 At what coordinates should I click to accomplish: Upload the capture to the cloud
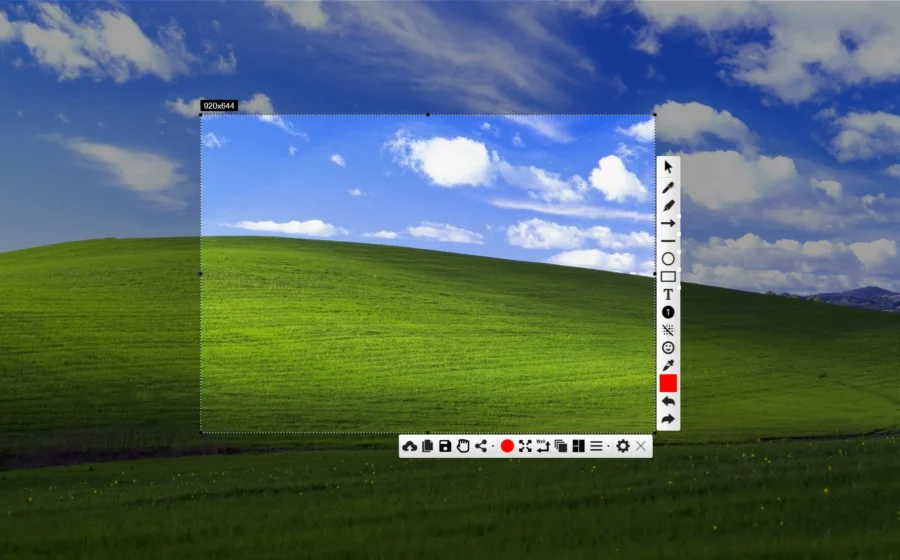point(409,446)
